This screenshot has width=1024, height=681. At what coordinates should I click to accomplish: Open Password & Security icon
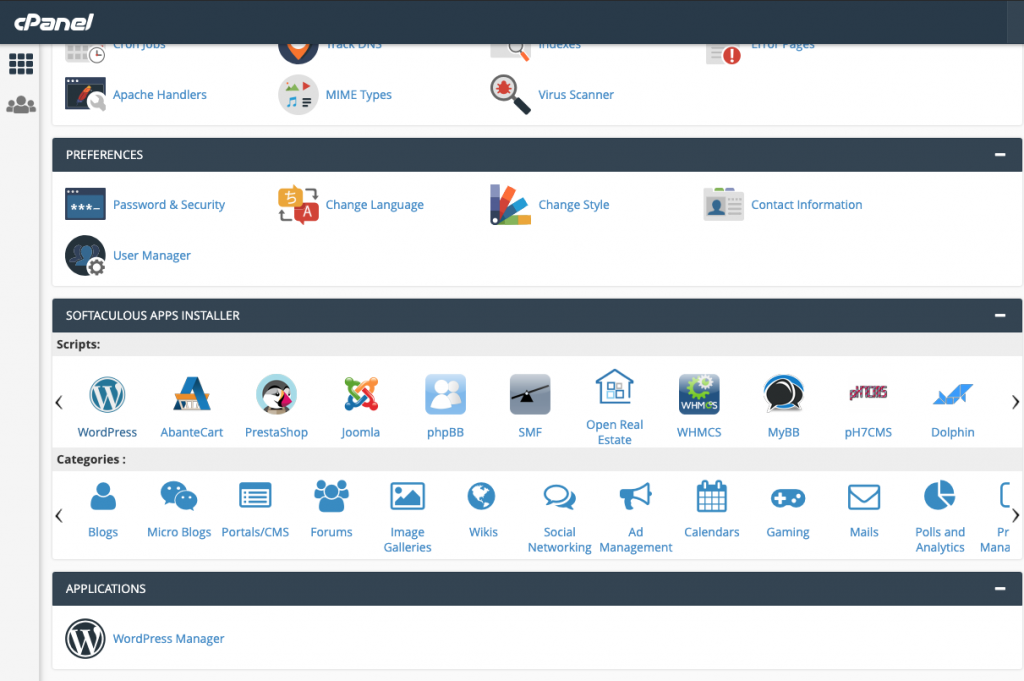(85, 204)
